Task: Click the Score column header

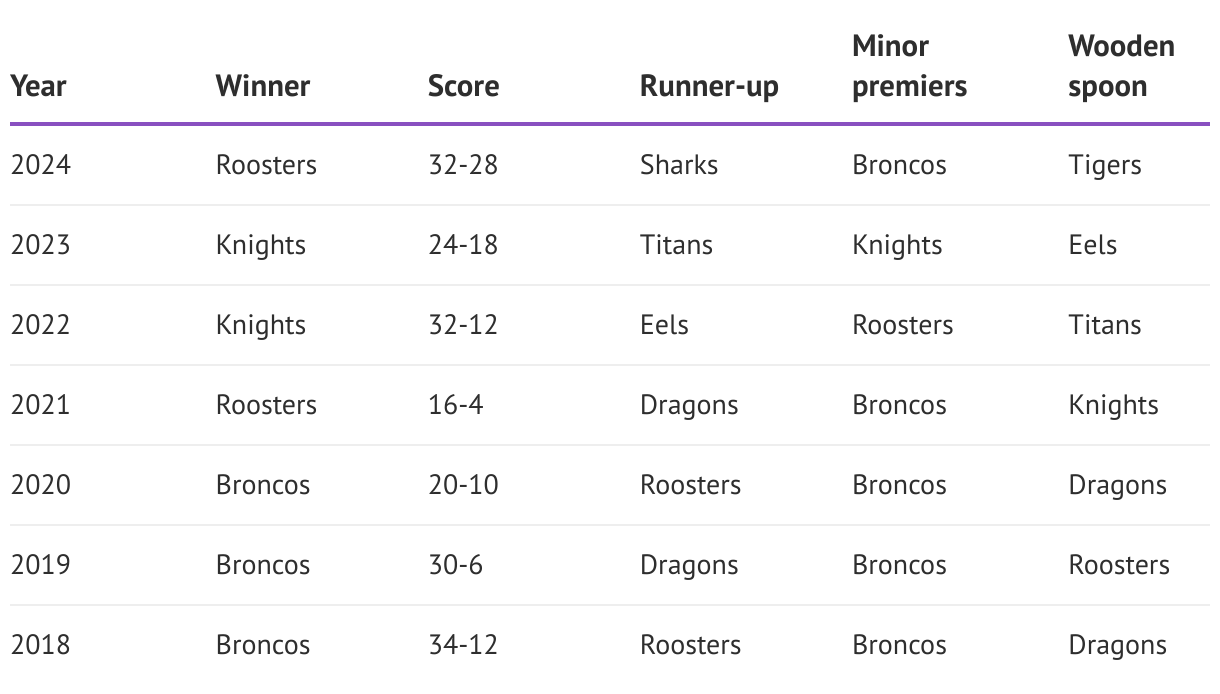Action: (463, 86)
